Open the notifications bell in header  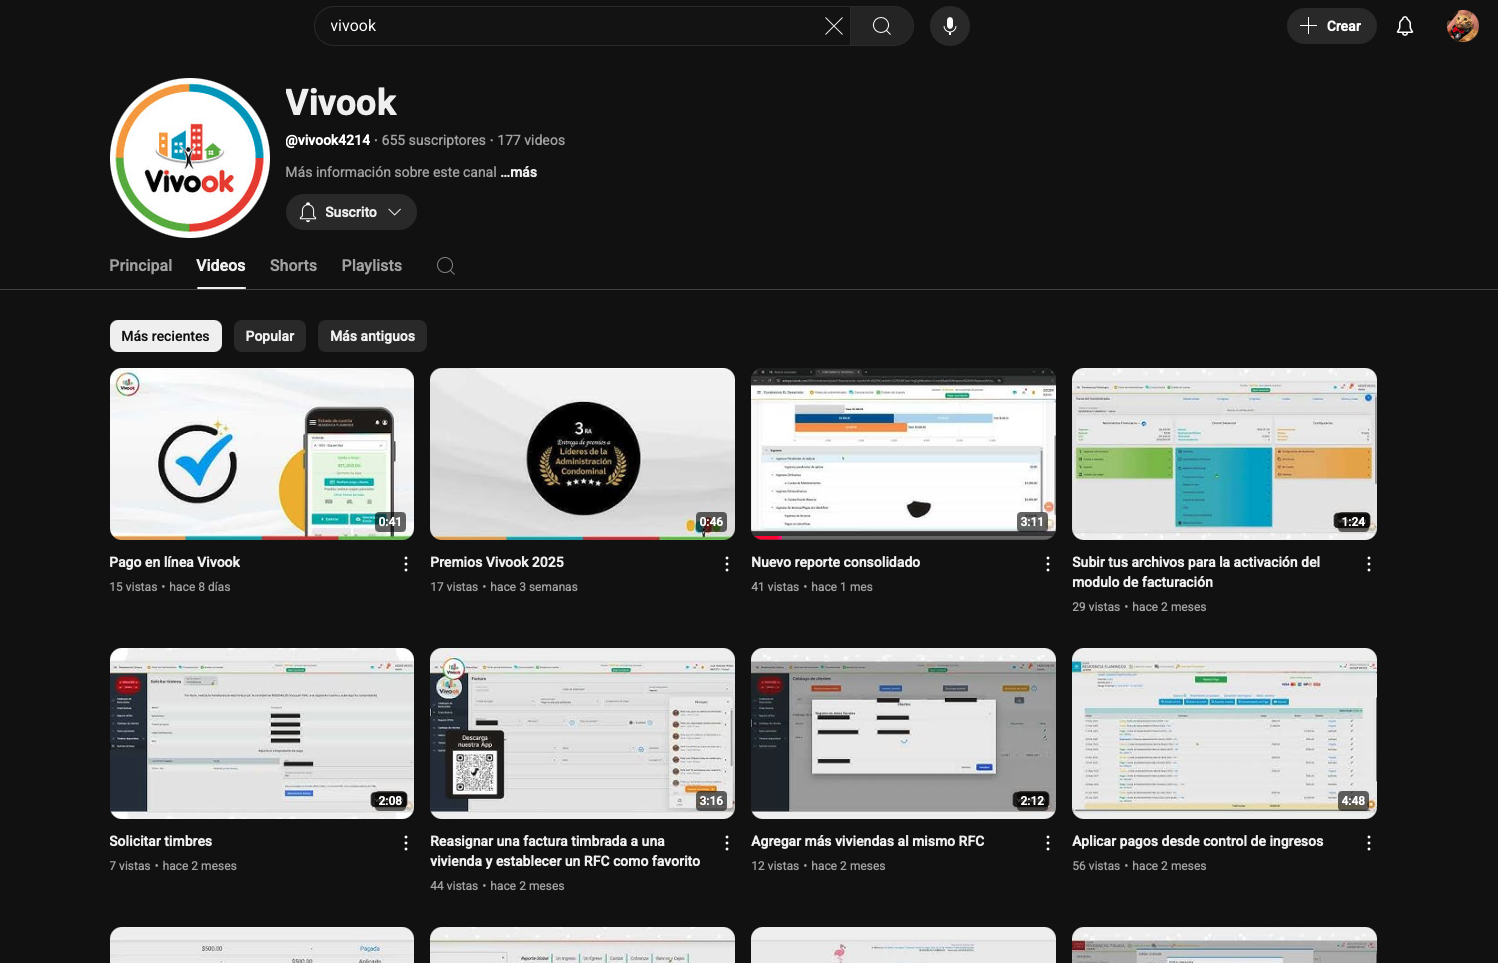(x=1404, y=26)
